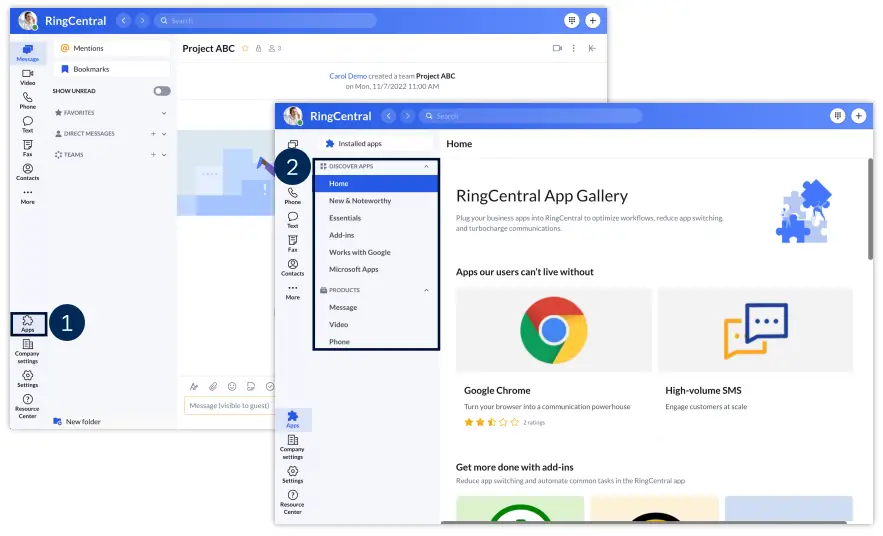The image size is (883, 536).
Task: Click the message input box
Action: (x=229, y=405)
